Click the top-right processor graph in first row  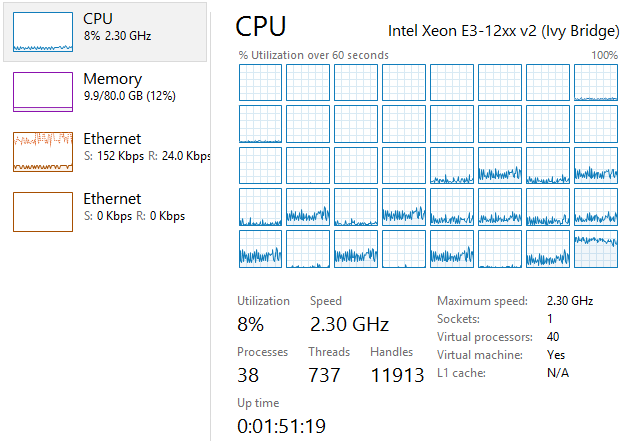coord(596,82)
